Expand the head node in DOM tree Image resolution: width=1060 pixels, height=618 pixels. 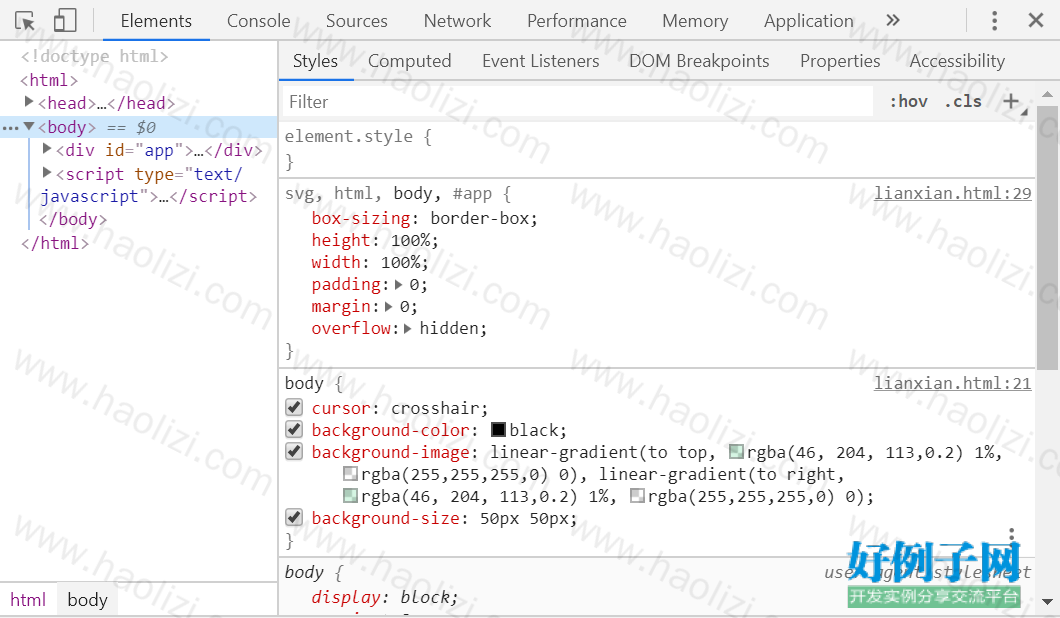coord(29,101)
